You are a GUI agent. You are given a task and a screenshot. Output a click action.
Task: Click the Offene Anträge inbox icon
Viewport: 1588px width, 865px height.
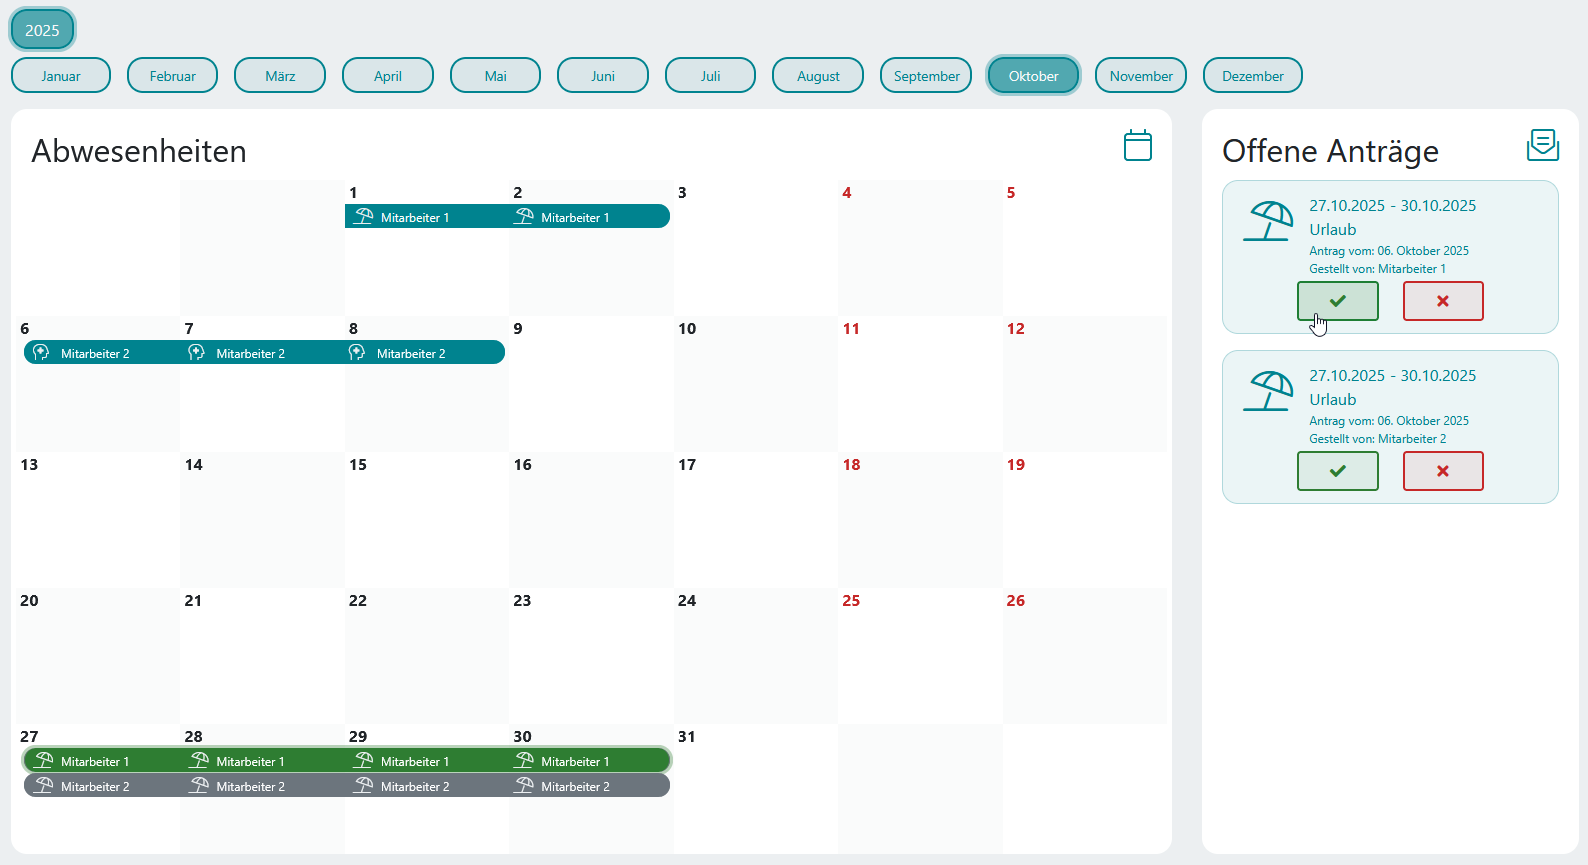point(1542,146)
